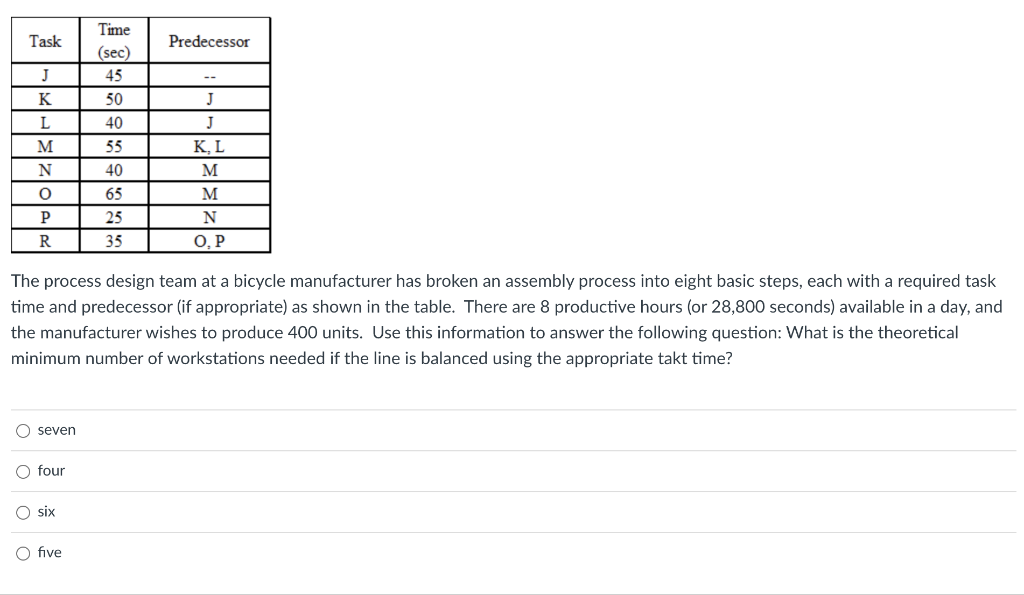Select the cell with predecessor O, P
The height and width of the screenshot is (595, 1024).
(x=209, y=241)
